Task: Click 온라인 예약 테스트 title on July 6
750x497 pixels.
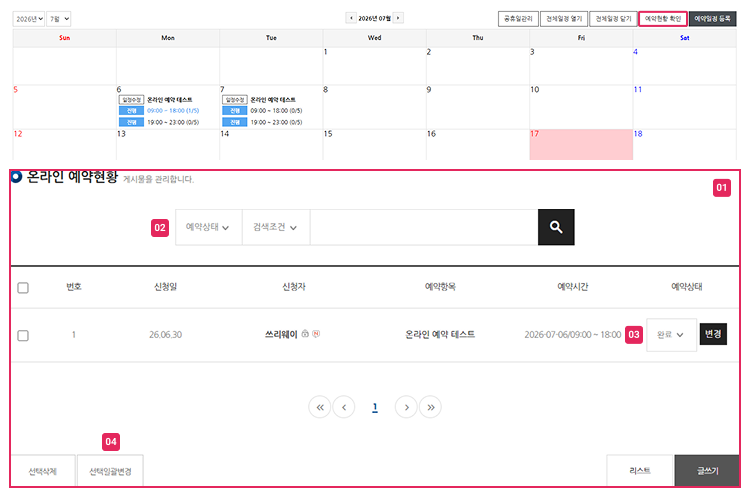Action: click(x=170, y=99)
